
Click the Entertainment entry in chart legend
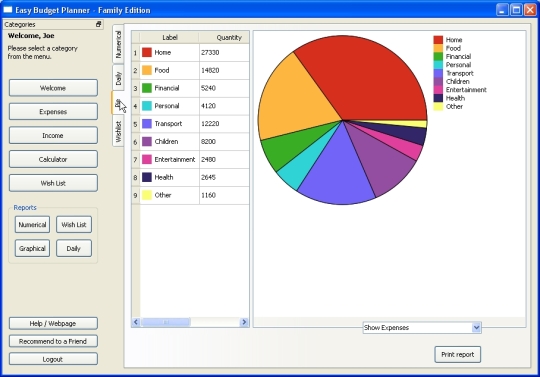460,90
